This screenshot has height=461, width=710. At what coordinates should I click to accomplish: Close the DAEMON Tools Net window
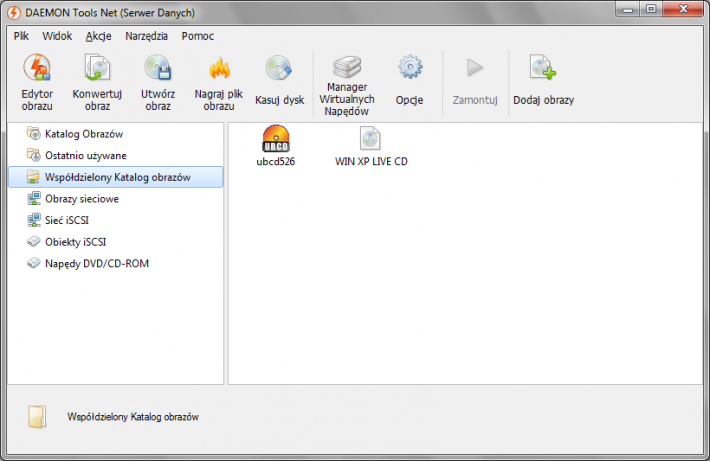click(x=684, y=9)
